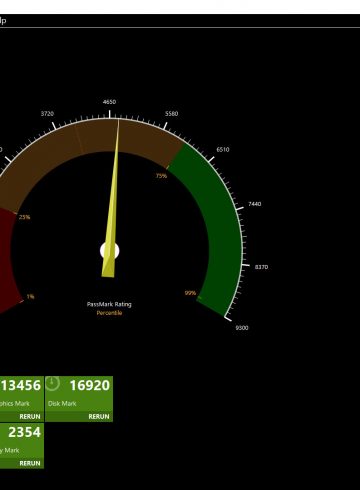Click the 75% percentile marker

[x=161, y=176]
